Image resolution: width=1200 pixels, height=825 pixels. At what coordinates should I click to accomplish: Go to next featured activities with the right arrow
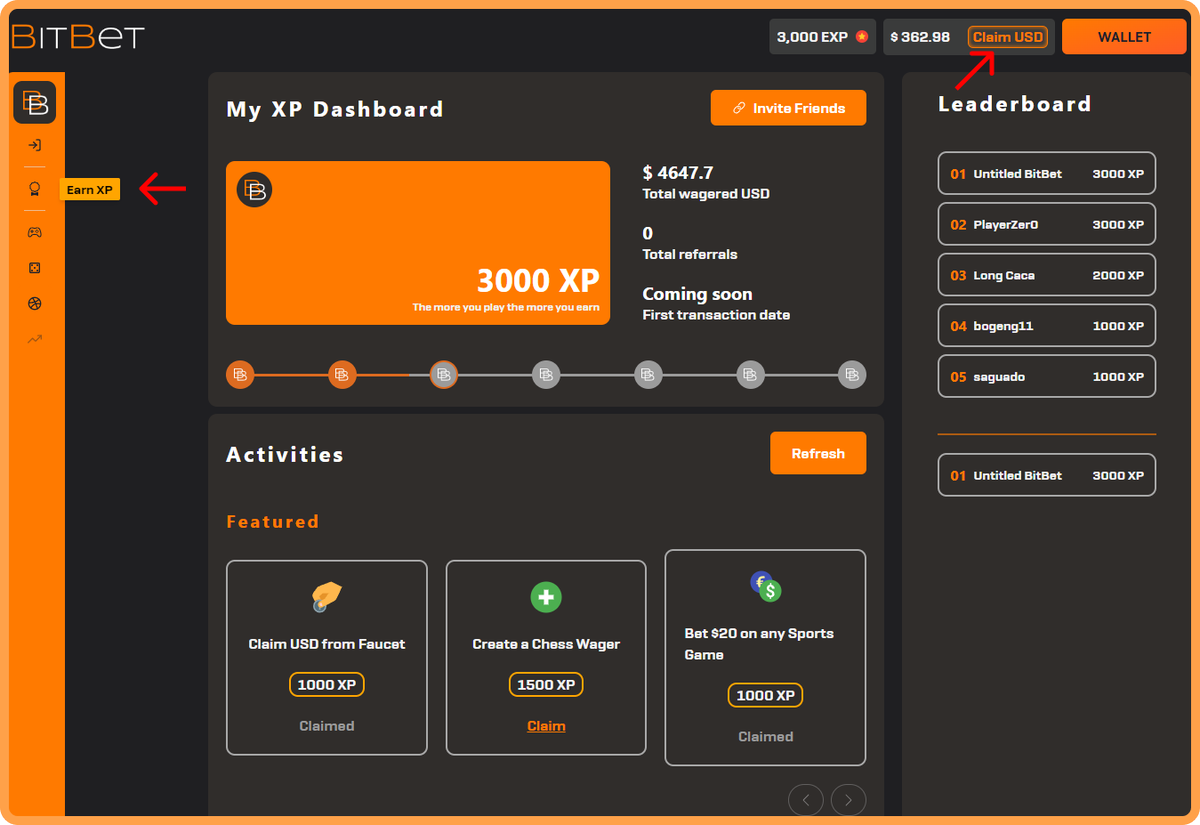click(848, 800)
